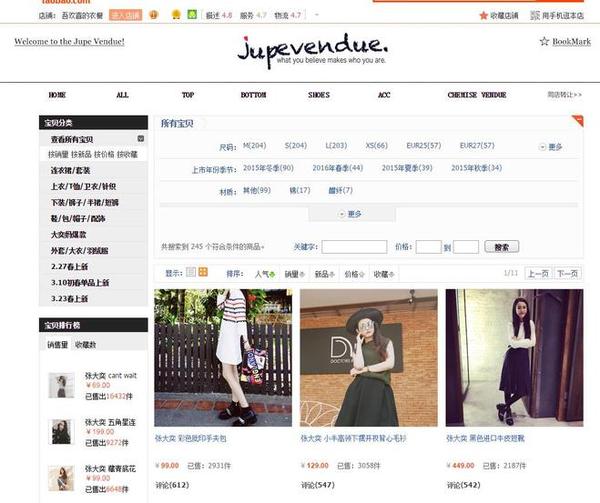Image resolution: width=600 pixels, height=503 pixels.
Task: Expand 更多 size options in 尺码 row
Action: point(551,147)
